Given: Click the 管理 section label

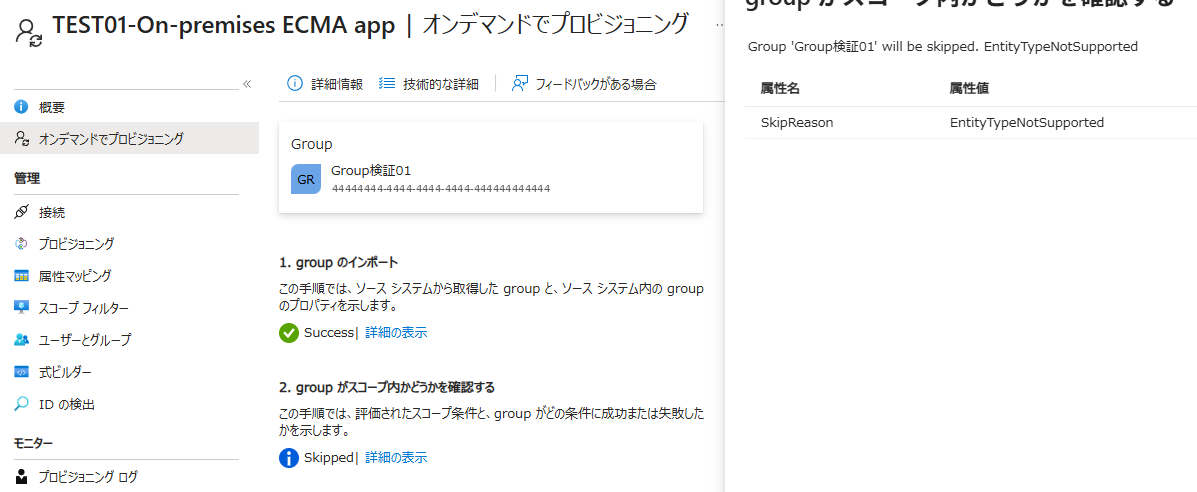Looking at the screenshot, I should (27, 178).
